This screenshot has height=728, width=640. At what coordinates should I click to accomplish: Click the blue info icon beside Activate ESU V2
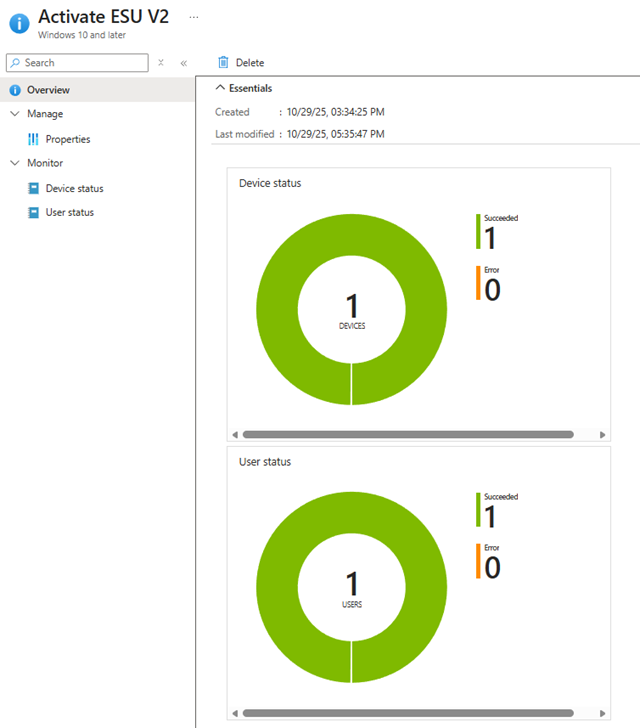tap(20, 23)
